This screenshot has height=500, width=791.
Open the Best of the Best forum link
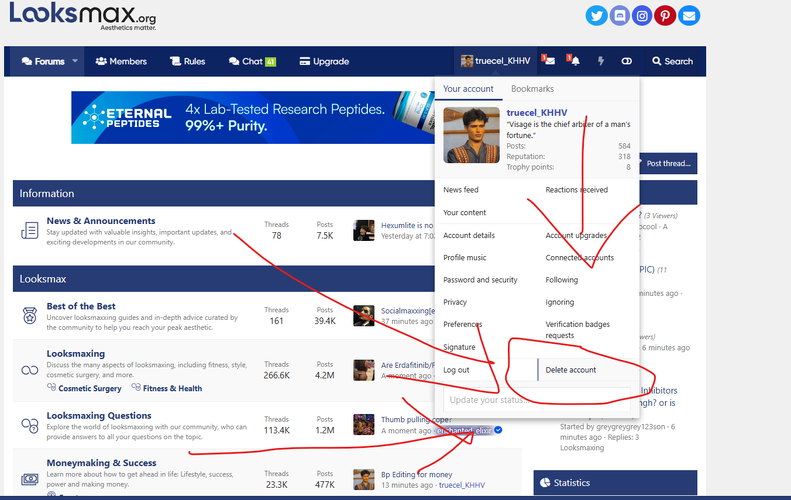point(81,306)
